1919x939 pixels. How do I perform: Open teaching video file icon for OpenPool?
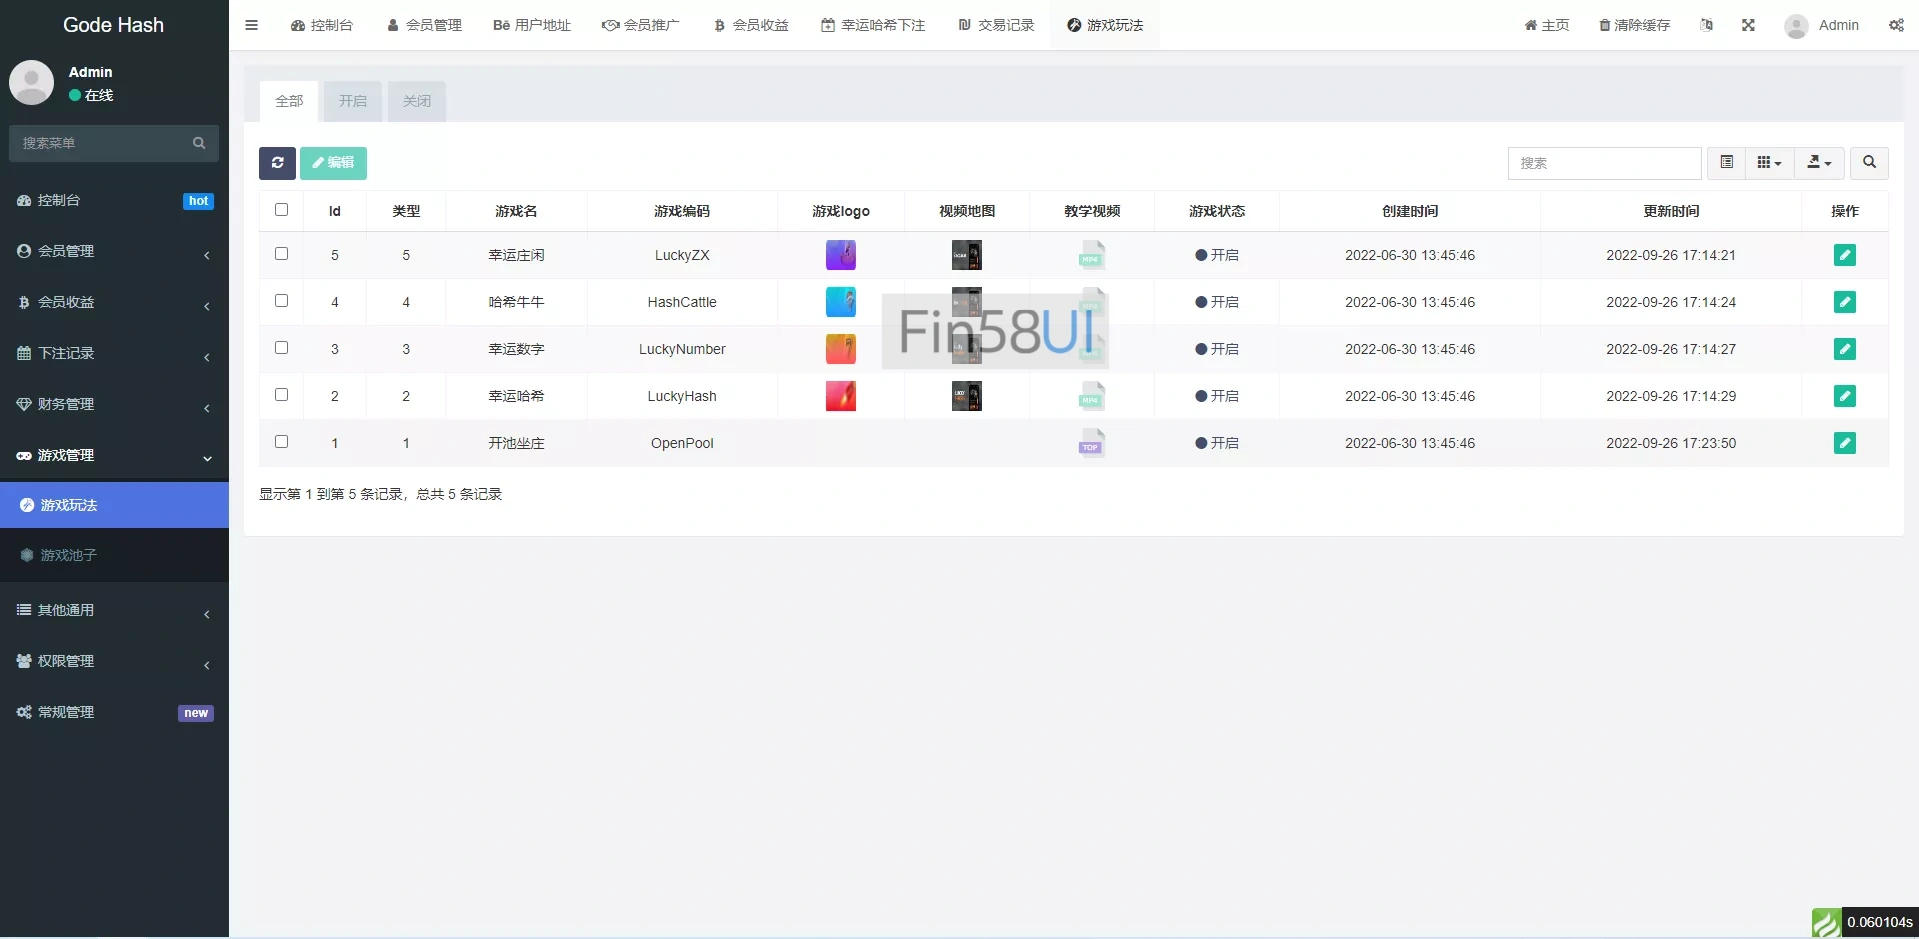(1091, 443)
